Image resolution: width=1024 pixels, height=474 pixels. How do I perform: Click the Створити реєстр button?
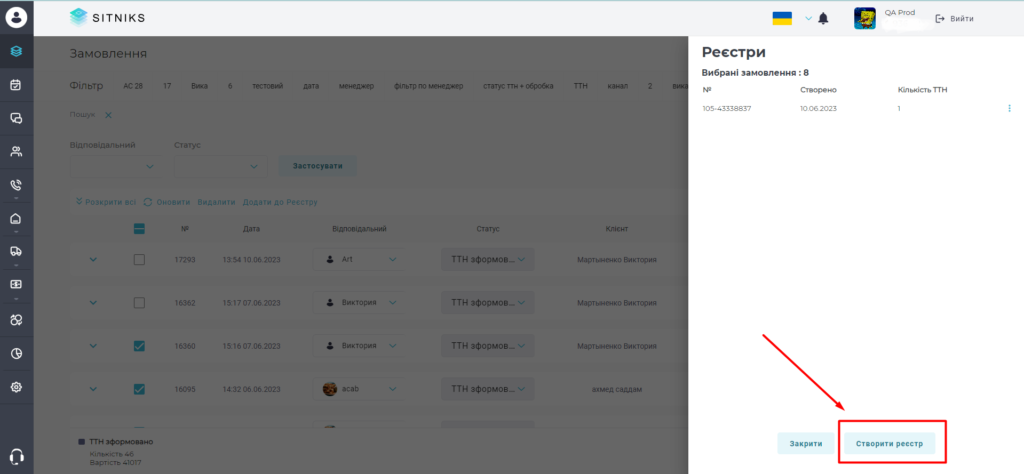click(x=889, y=443)
